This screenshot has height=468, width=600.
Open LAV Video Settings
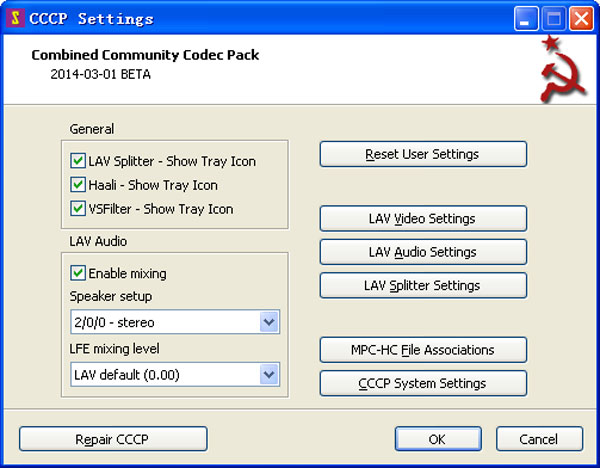click(423, 219)
